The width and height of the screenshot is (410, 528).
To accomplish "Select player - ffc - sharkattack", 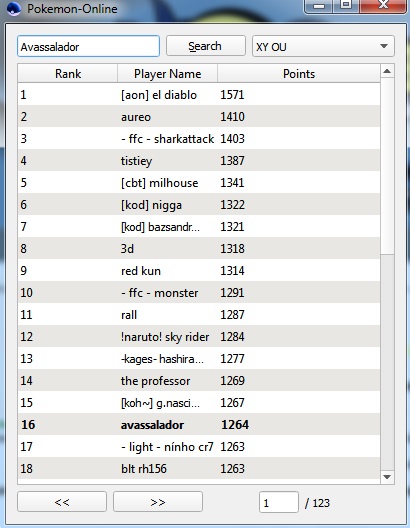I will coord(167,139).
